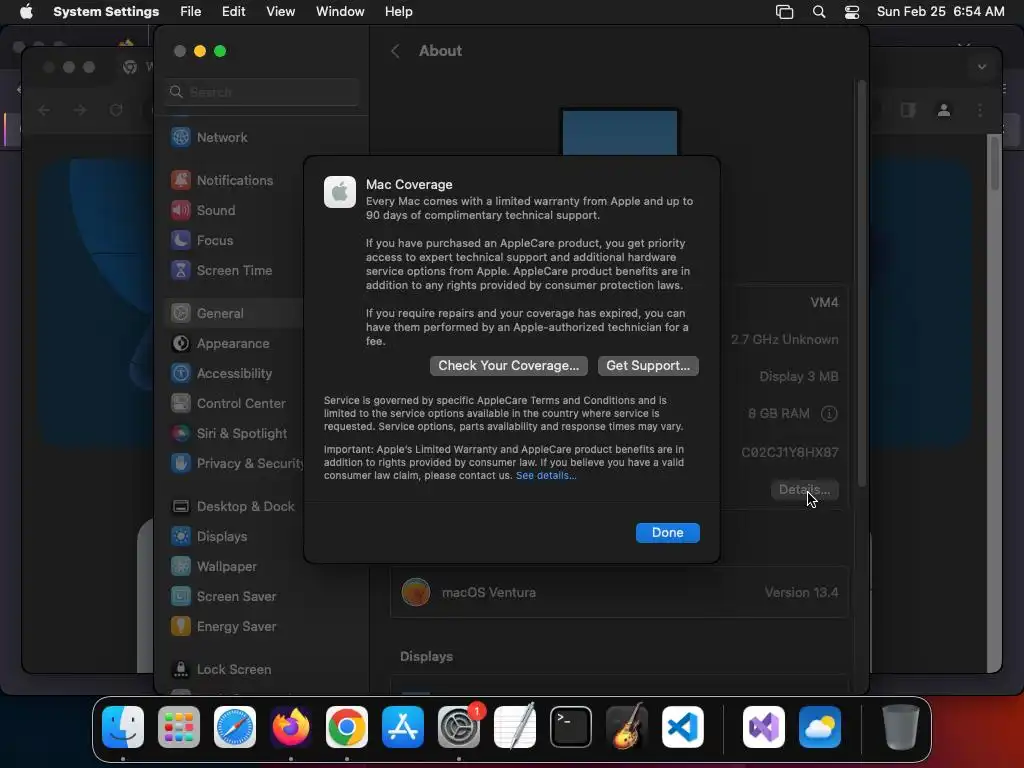Open TextEdit in the Dock
The width and height of the screenshot is (1024, 768).
515,727
